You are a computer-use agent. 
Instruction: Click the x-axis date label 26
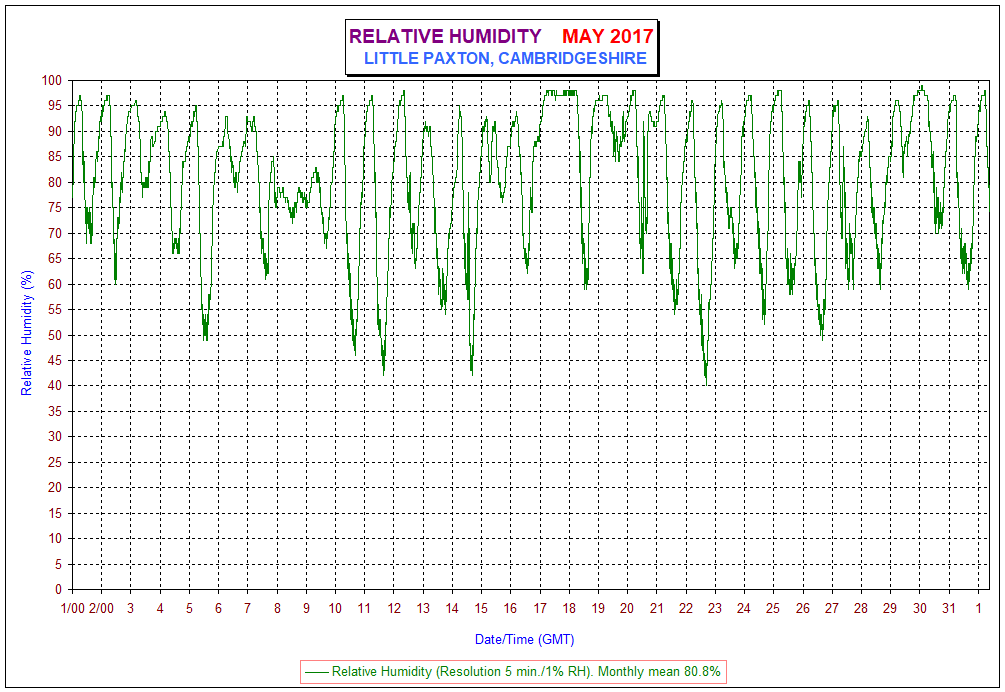coord(802,609)
